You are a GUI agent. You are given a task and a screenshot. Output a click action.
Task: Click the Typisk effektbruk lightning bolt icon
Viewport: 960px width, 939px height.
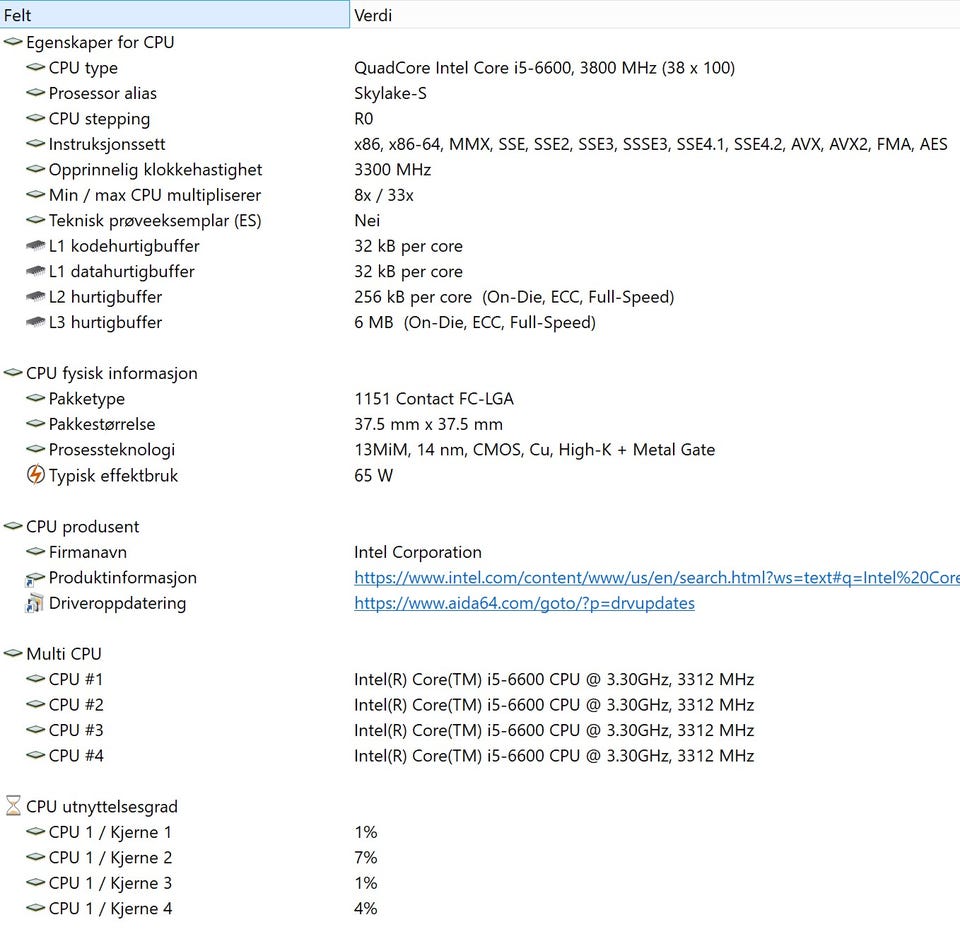pyautogui.click(x=36, y=474)
